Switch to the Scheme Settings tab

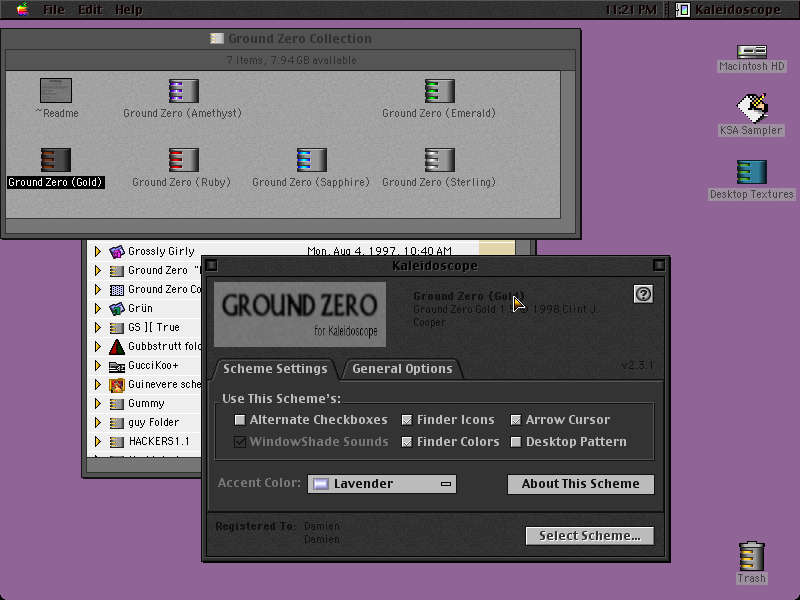tap(276, 369)
